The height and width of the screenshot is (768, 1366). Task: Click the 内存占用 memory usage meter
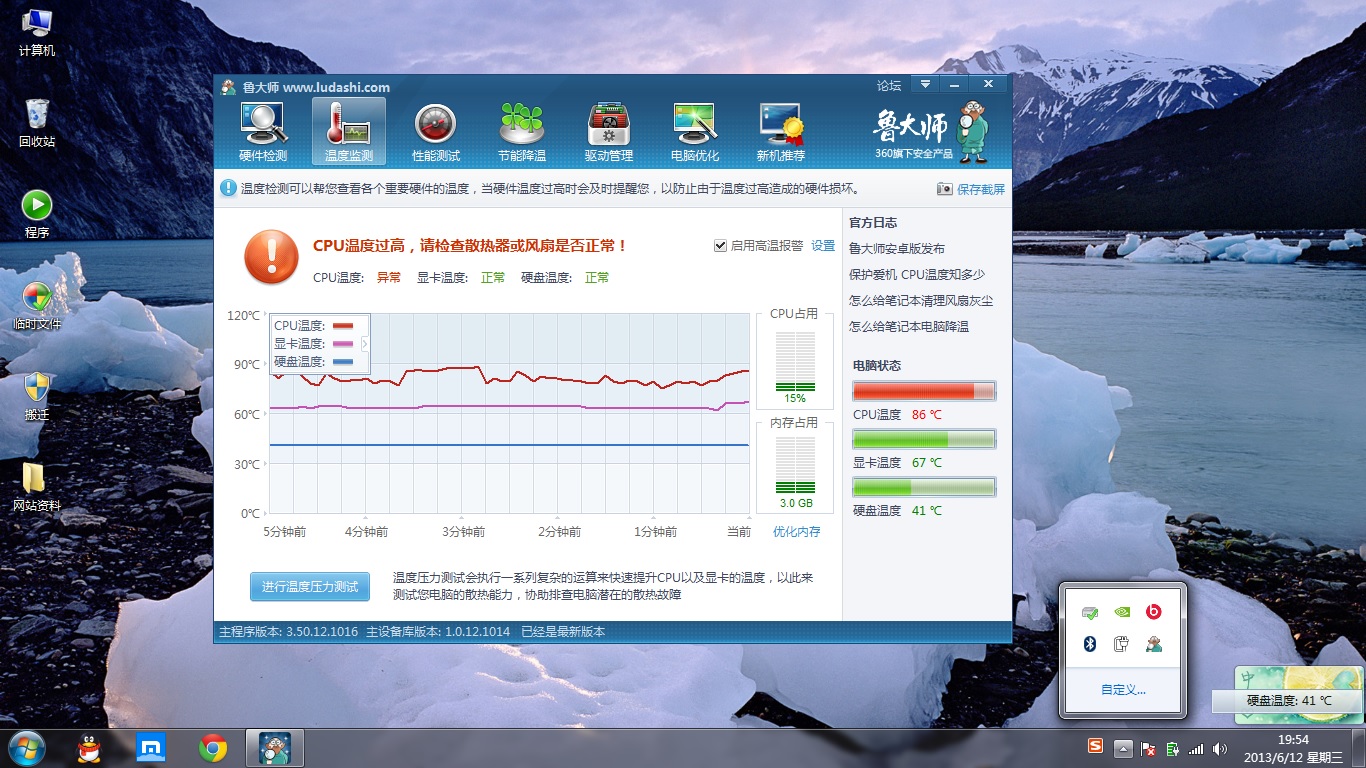tap(795, 466)
